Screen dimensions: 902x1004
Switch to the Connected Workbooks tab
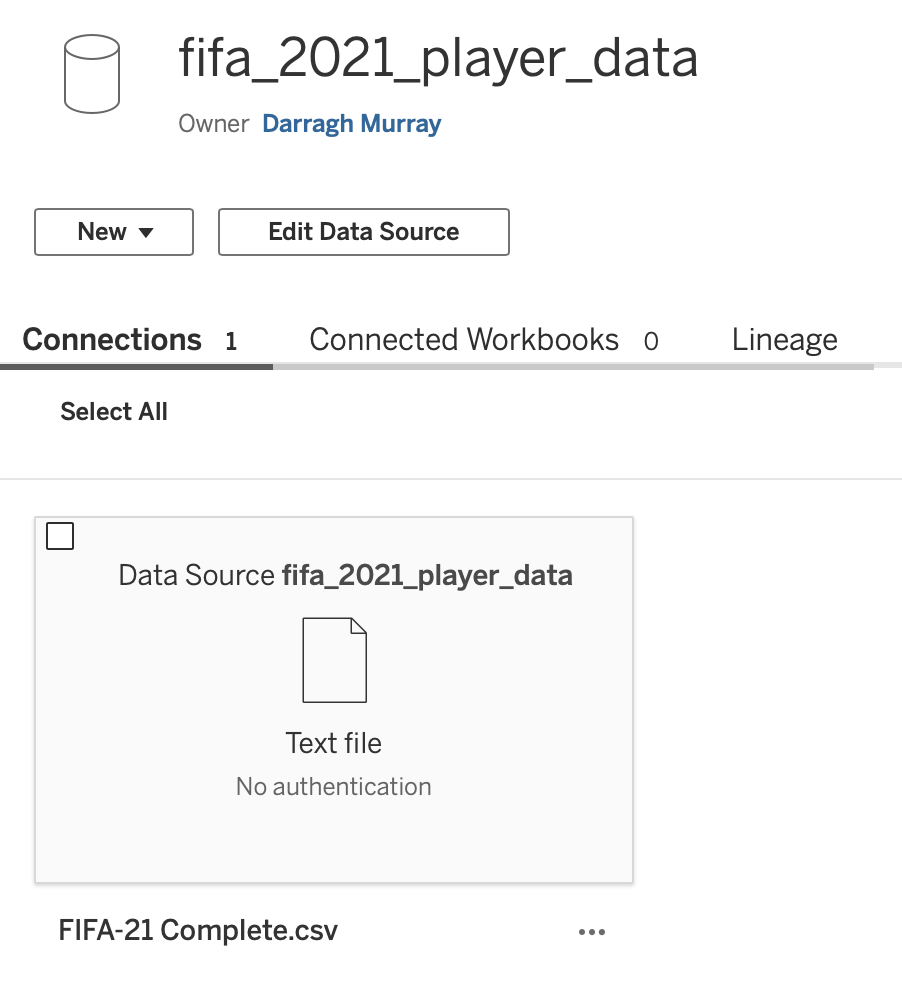(465, 339)
